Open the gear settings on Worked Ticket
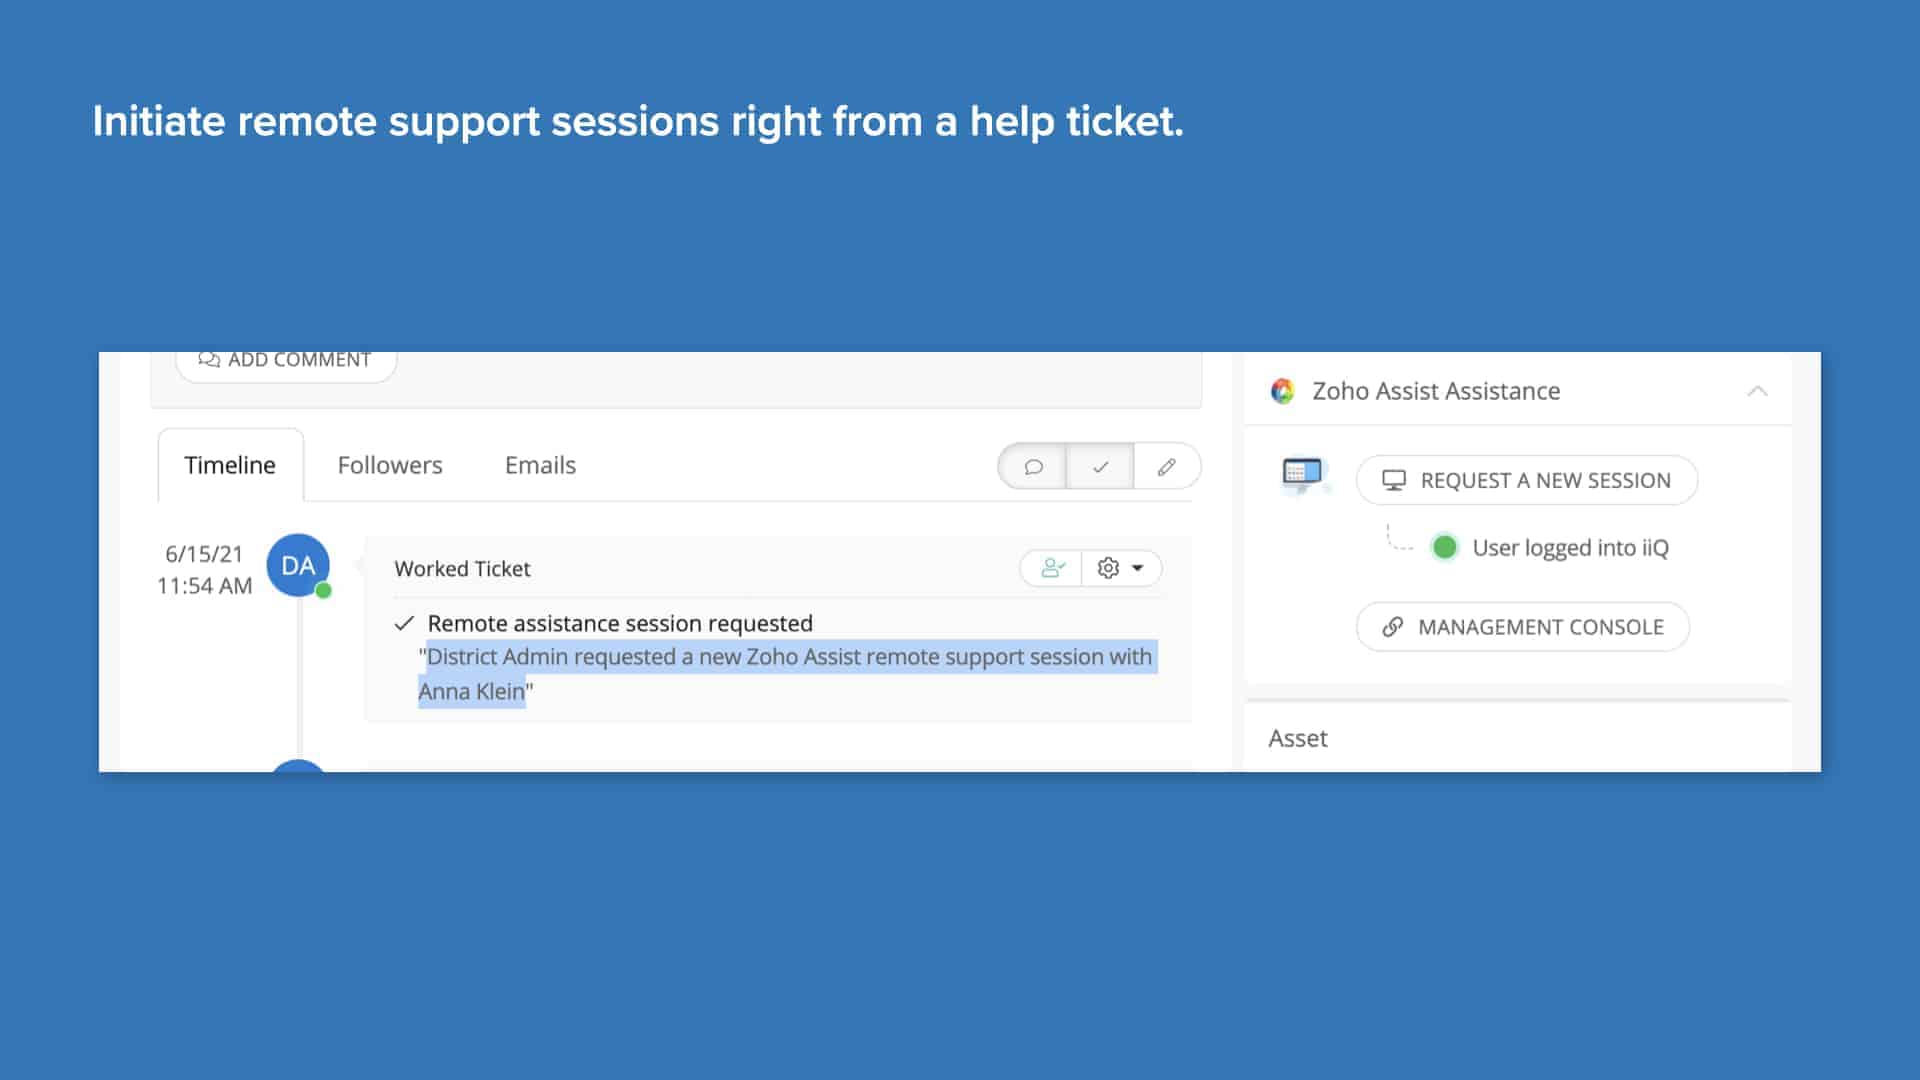 coord(1107,567)
